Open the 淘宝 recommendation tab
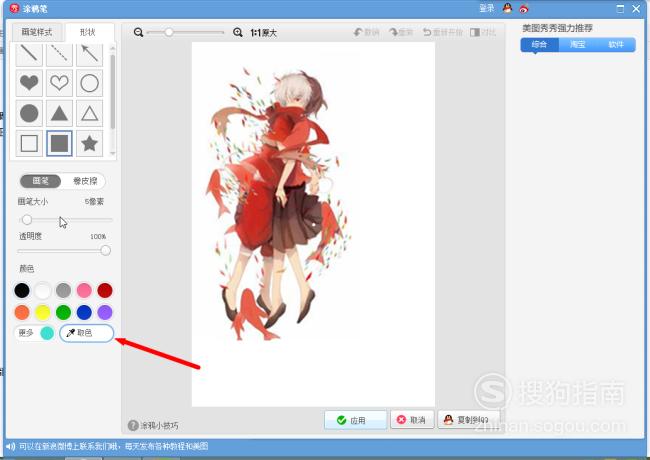 point(577,44)
